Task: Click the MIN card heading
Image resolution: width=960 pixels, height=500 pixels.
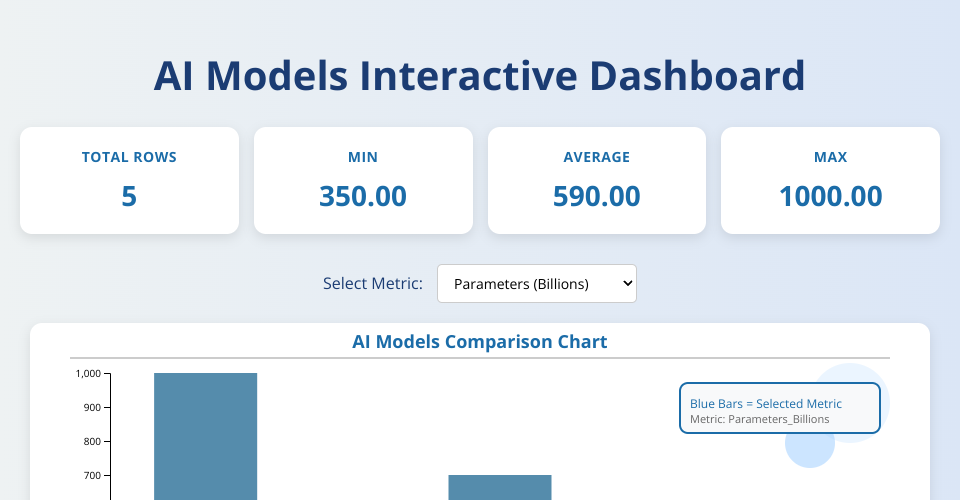Action: point(363,157)
